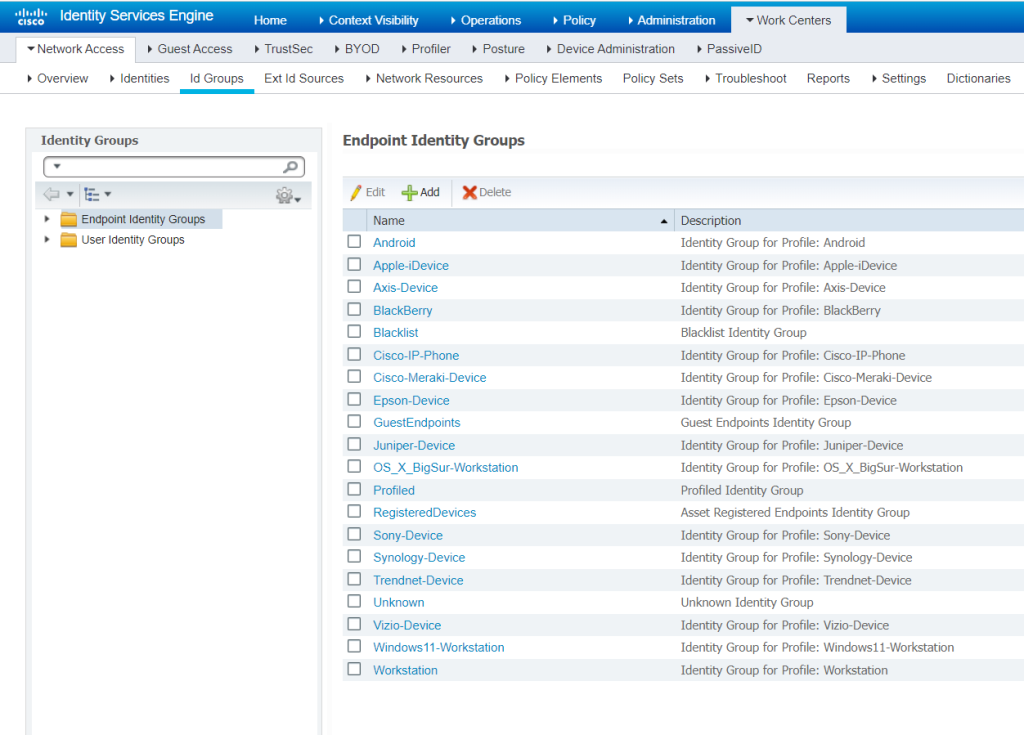Click the pencil Edit icon
Image resolution: width=1024 pixels, height=735 pixels.
[356, 192]
